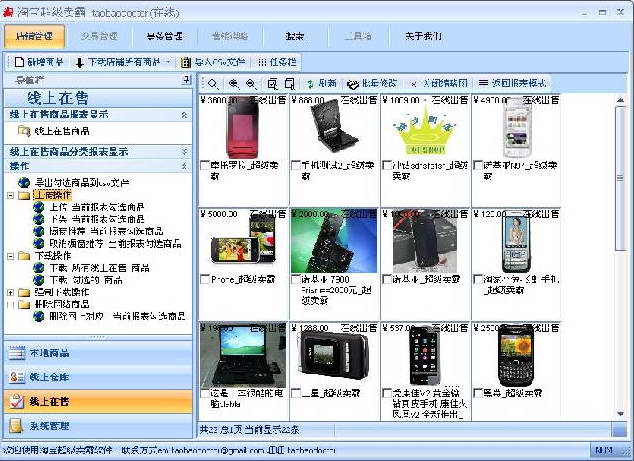Click the download all shop items arrow icon

coord(79,62)
